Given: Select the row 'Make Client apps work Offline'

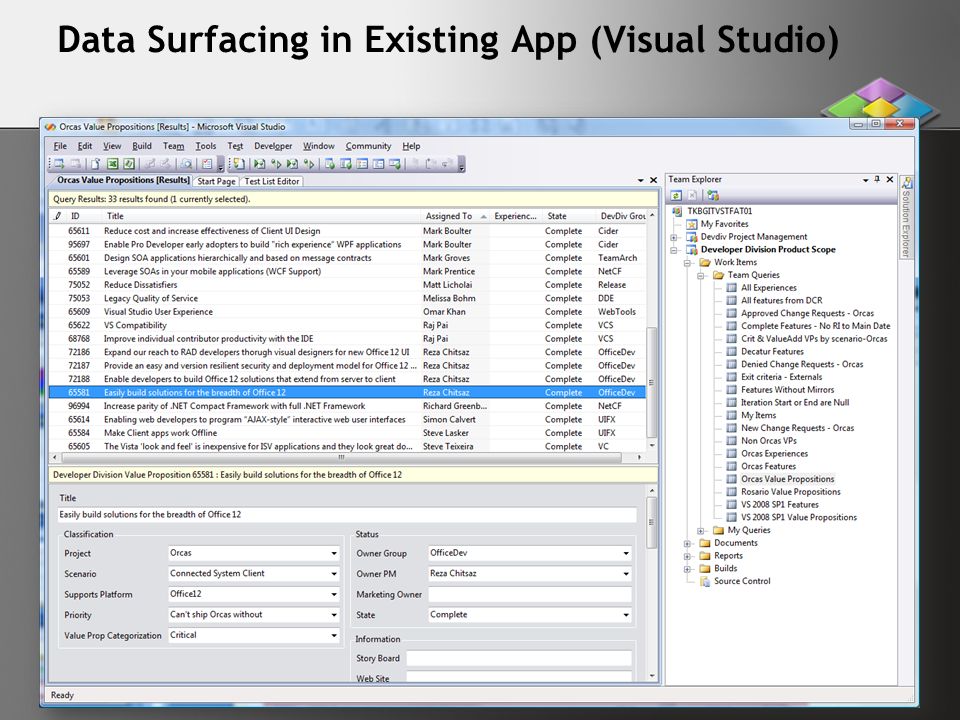Looking at the screenshot, I should coord(347,433).
